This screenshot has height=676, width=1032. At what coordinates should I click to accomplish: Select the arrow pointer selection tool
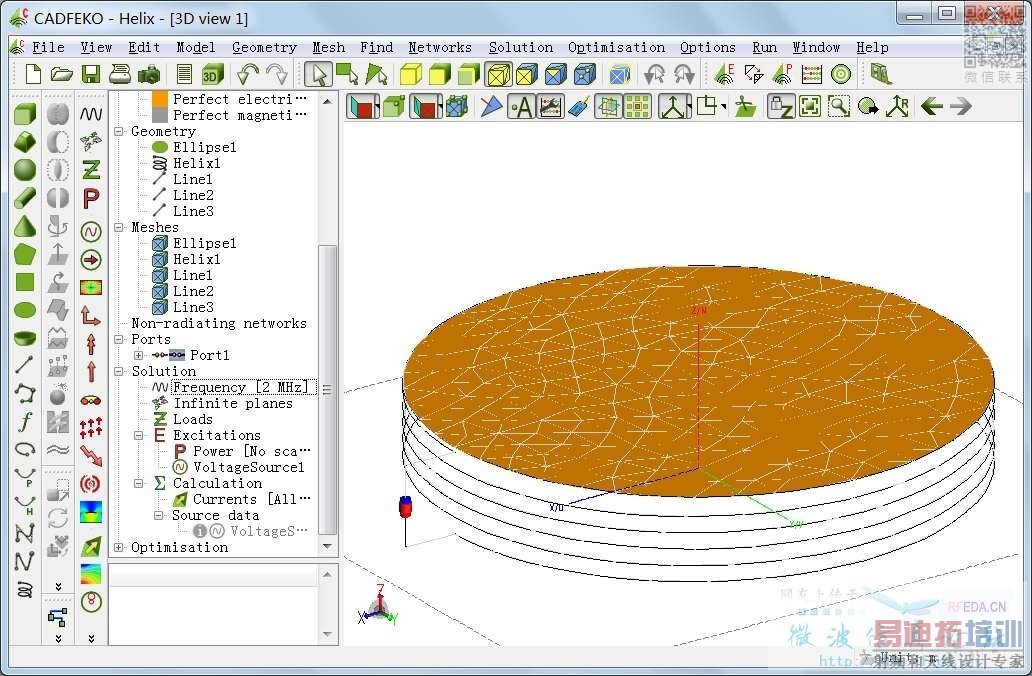pos(319,74)
